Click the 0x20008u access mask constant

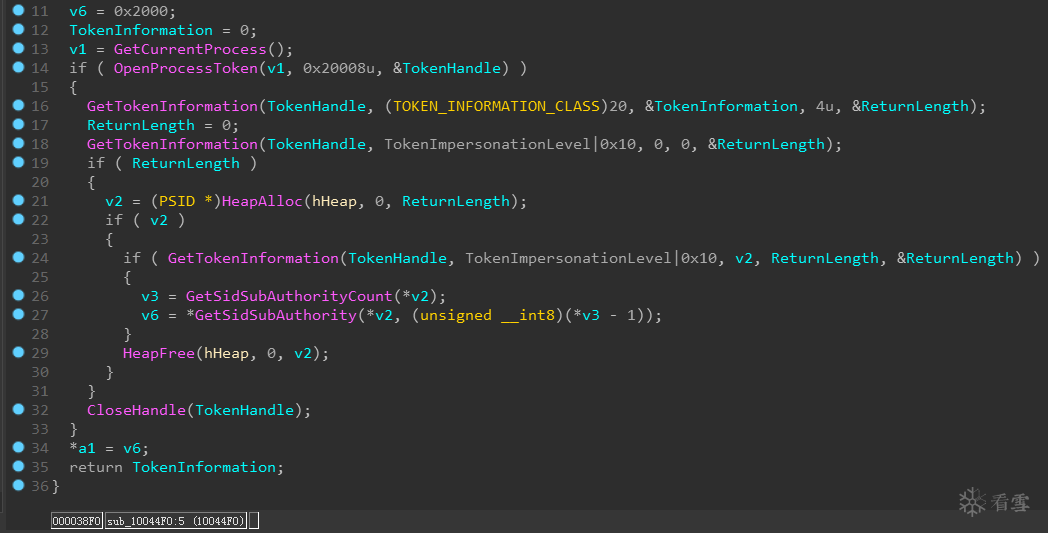pyautogui.click(x=338, y=68)
